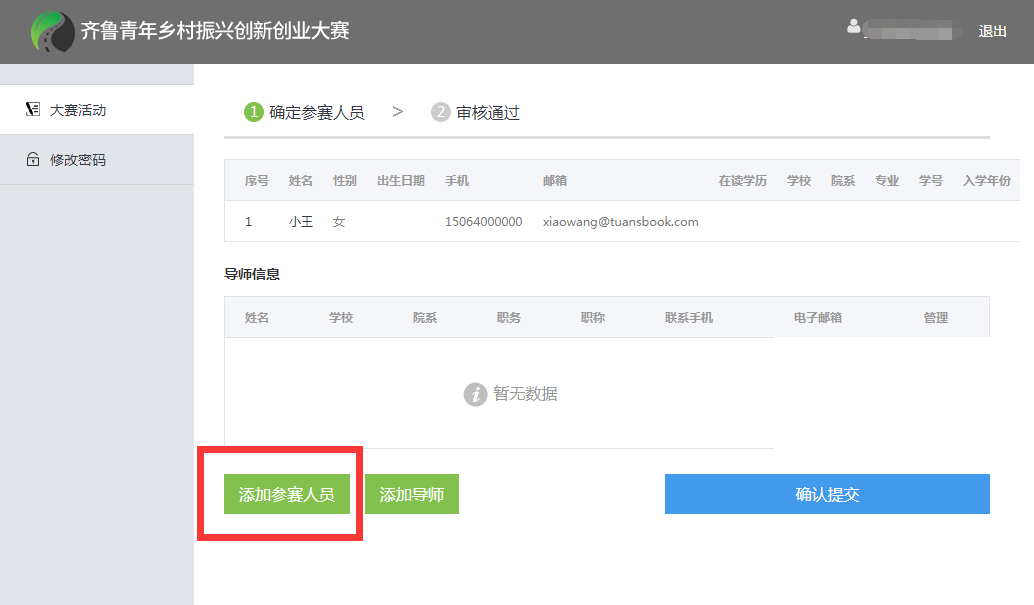Open 大赛活动 in the sidebar
The width and height of the screenshot is (1034, 605).
point(78,110)
